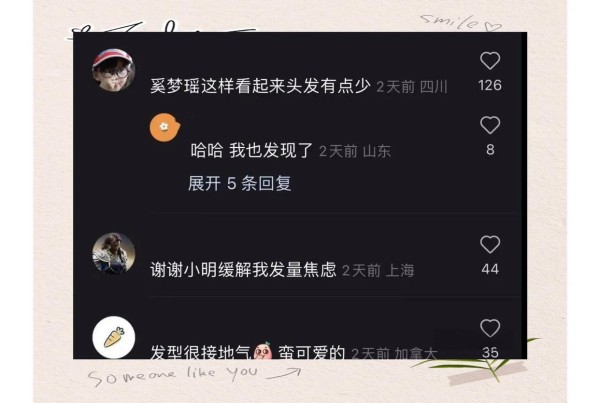This screenshot has width=600, height=403.
Task: Reply to comment '哈哈 我也发现了'
Action: pos(252,150)
